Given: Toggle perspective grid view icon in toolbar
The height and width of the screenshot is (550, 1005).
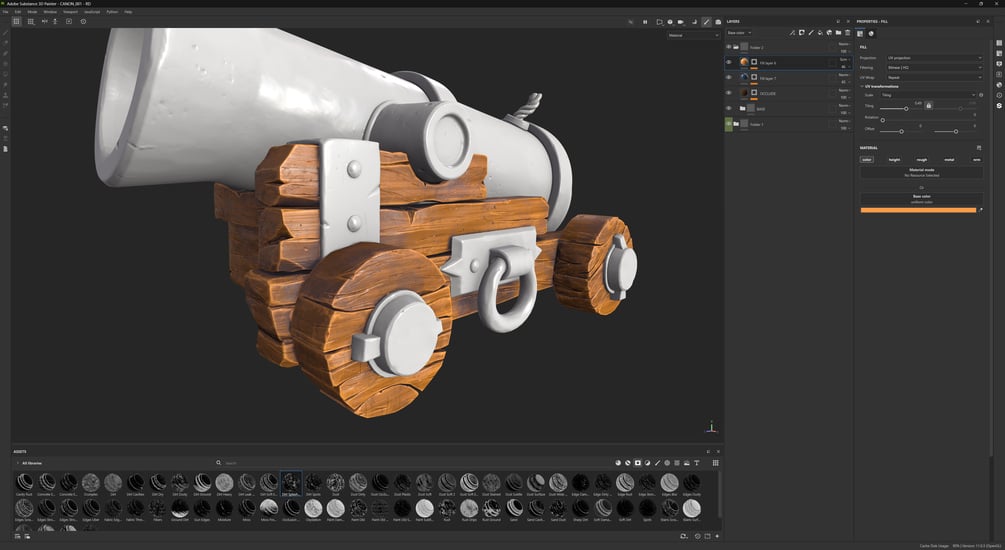Looking at the screenshot, I should click(17, 21).
